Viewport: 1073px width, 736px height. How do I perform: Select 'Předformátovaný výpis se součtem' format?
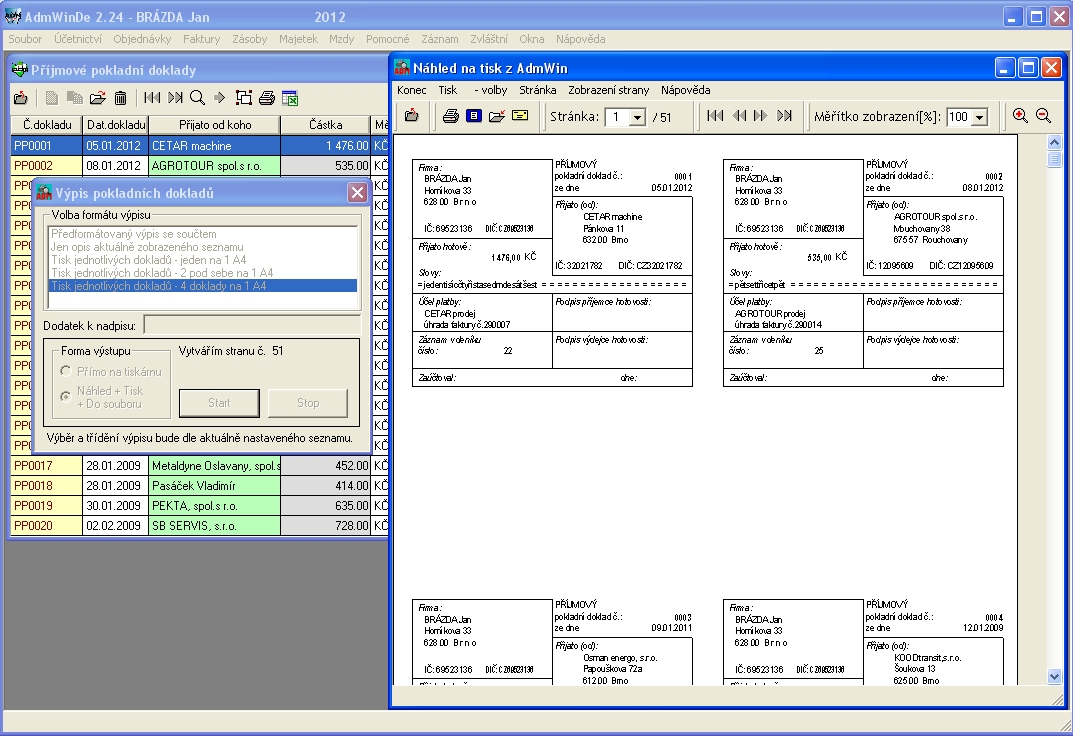[203, 234]
